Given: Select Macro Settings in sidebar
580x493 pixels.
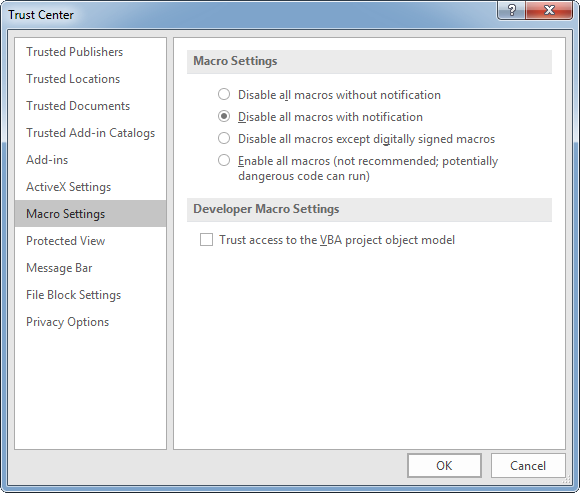Looking at the screenshot, I should tap(90, 214).
